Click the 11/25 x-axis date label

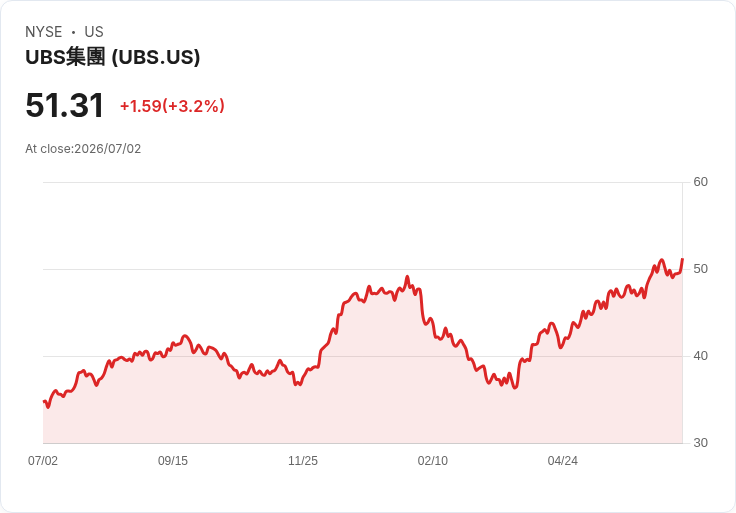tap(303, 460)
